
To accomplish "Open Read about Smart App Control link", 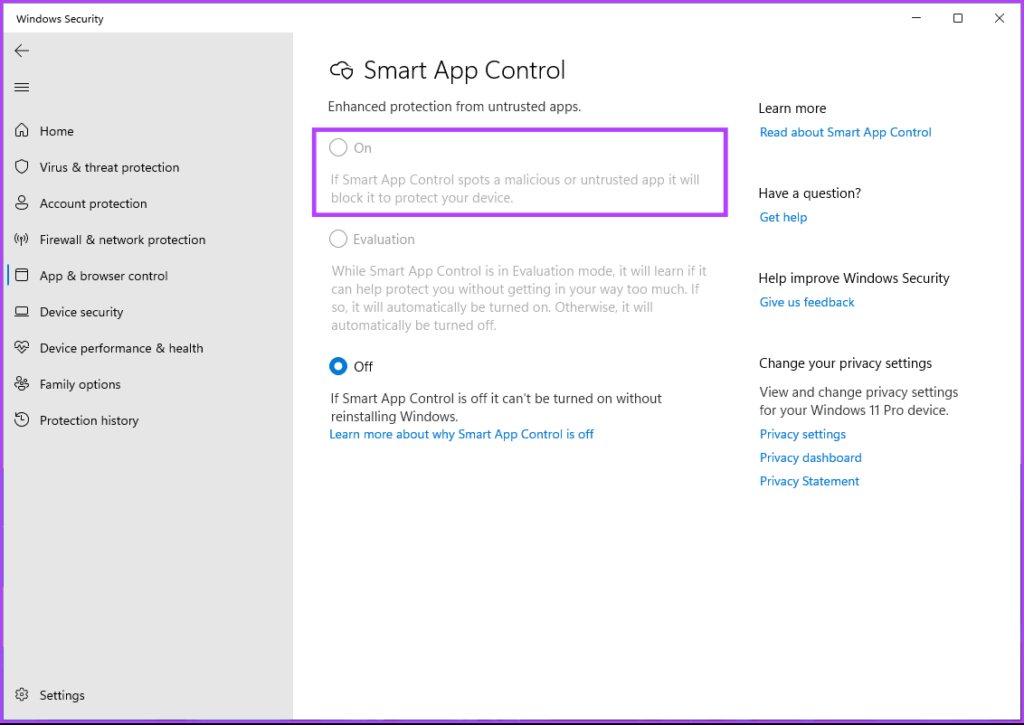I will 845,132.
